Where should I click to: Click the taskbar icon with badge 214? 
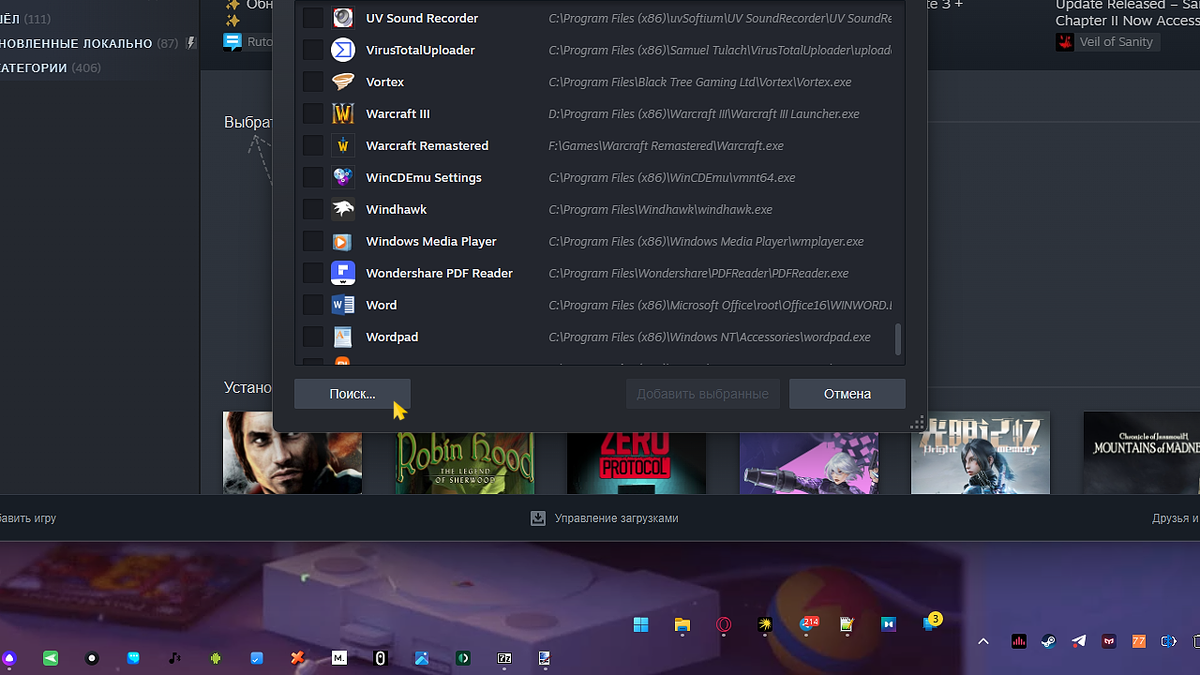808,625
